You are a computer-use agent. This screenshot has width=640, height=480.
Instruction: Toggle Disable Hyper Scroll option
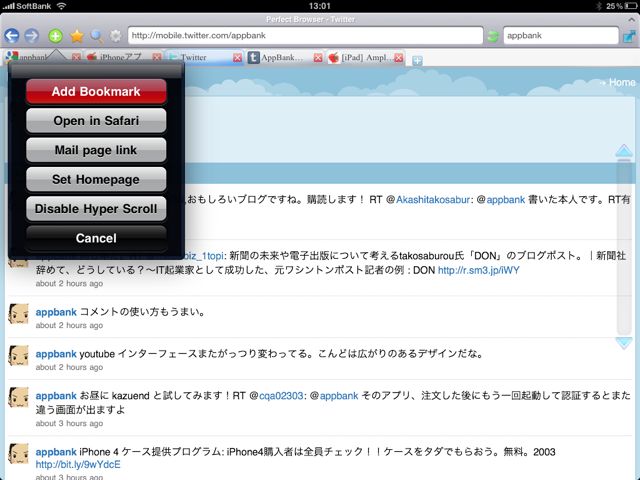click(96, 209)
